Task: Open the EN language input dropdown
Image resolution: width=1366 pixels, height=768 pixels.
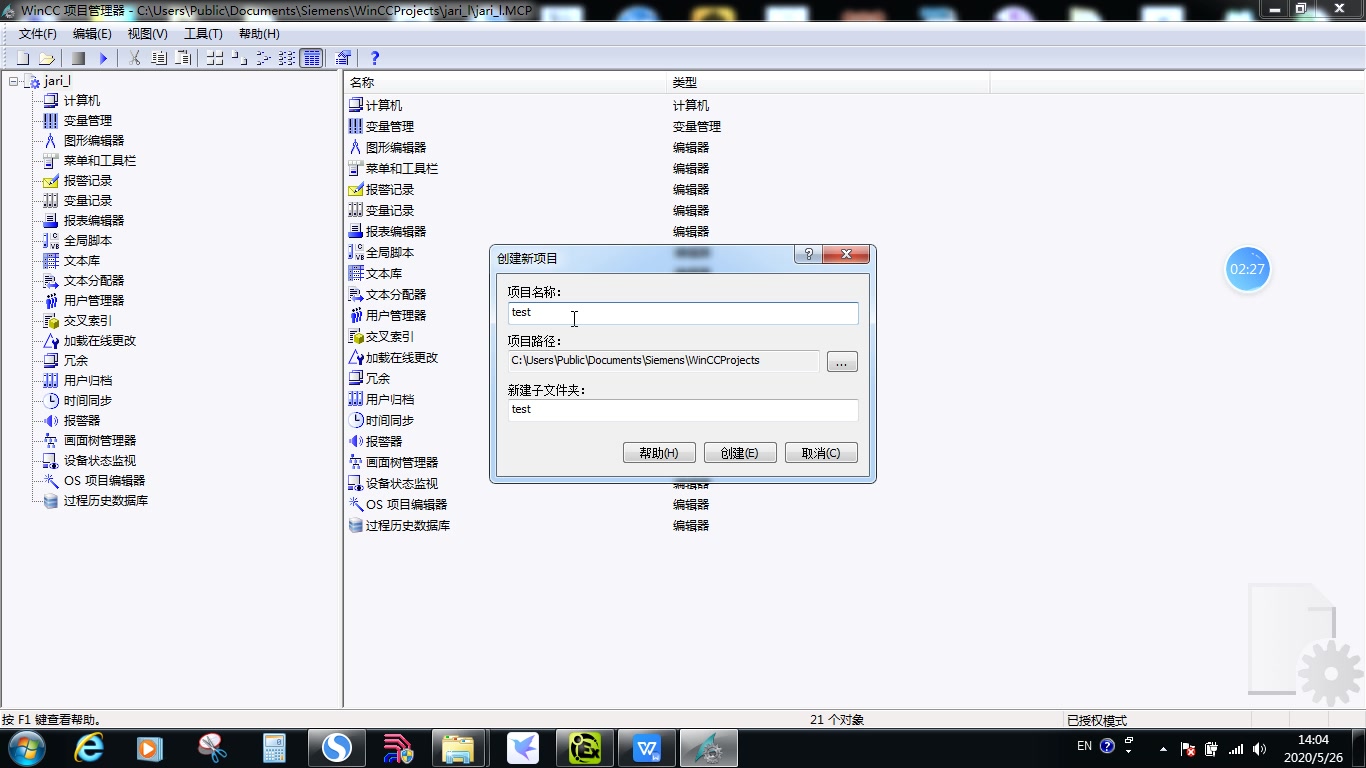Action: pos(1084,747)
